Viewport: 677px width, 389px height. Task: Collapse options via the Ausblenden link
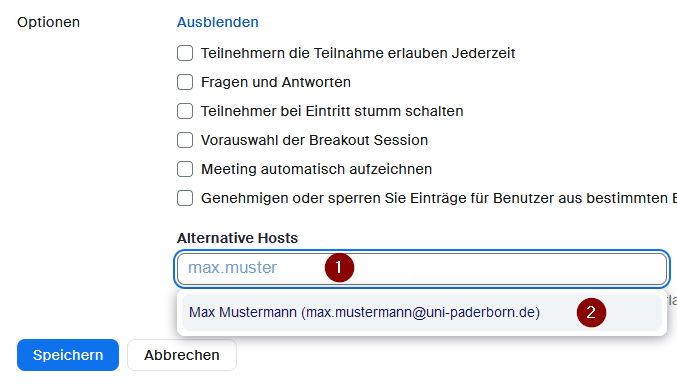point(218,22)
